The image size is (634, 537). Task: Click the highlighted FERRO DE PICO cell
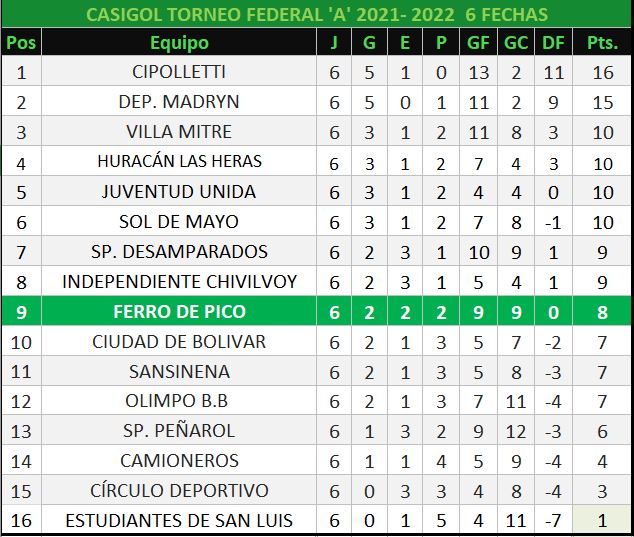click(179, 312)
